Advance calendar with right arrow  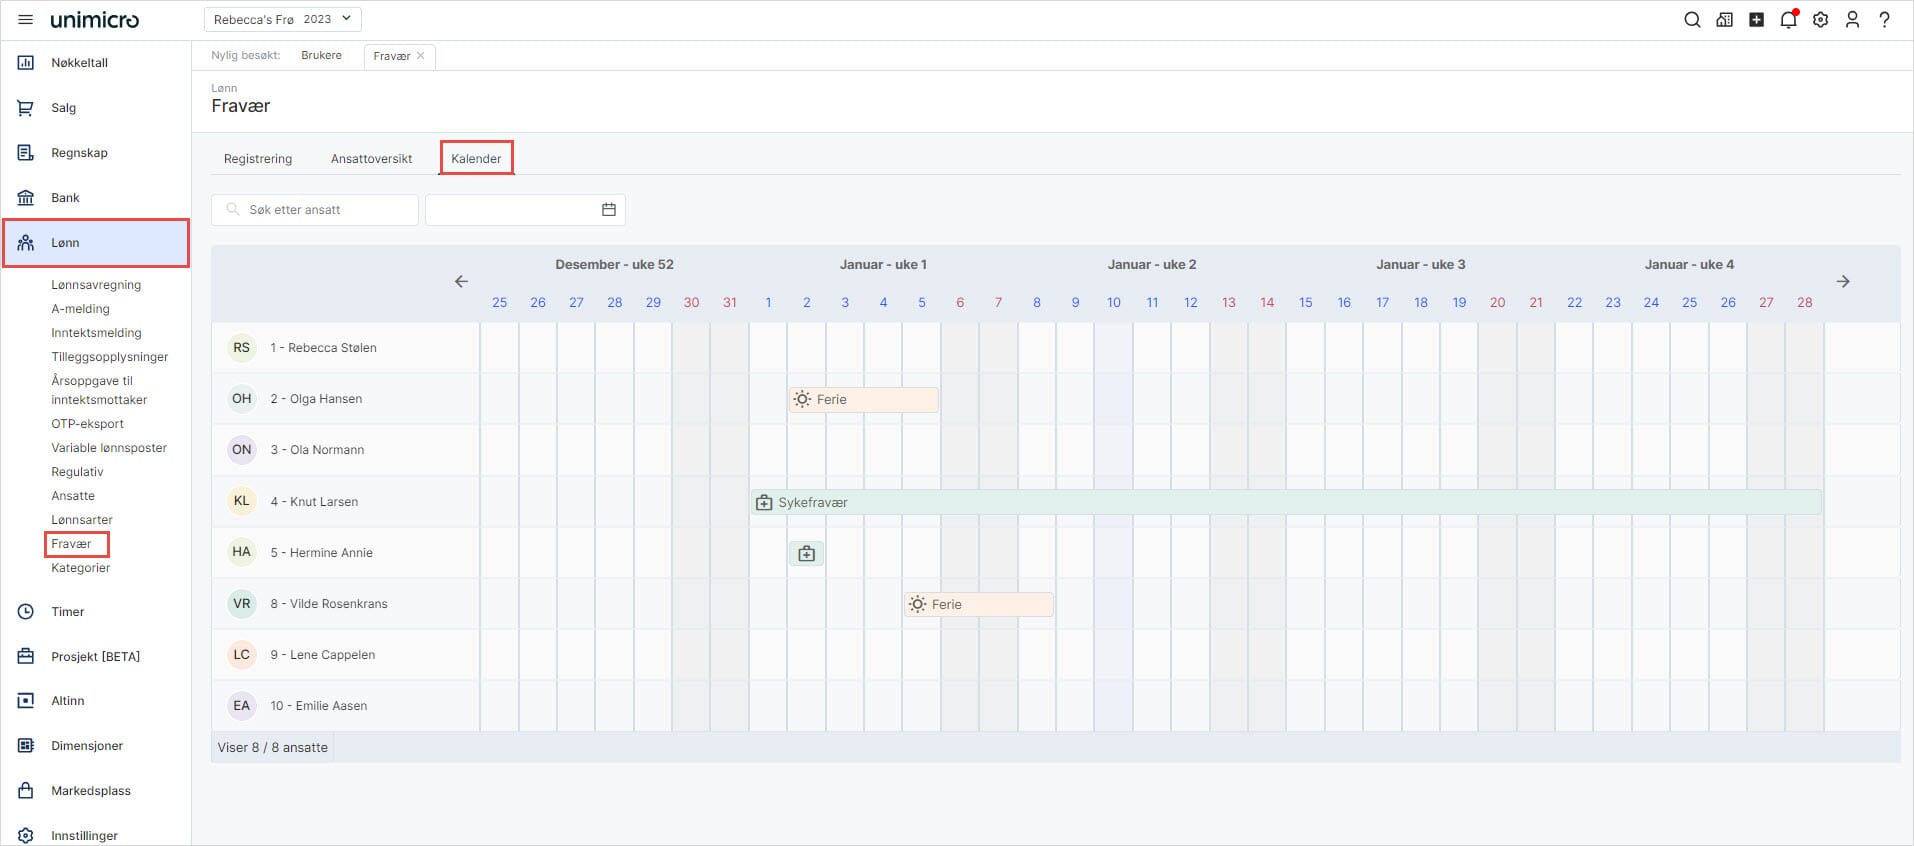(1843, 282)
